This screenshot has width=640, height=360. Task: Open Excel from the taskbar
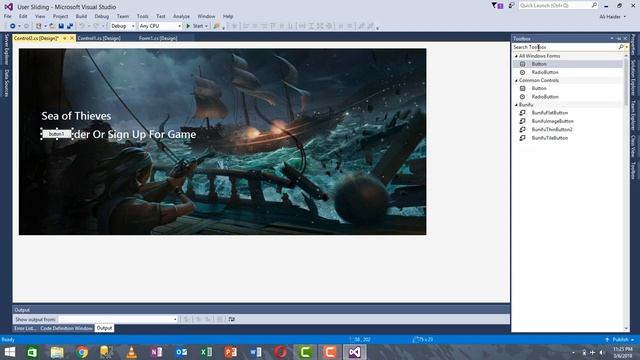(206, 352)
